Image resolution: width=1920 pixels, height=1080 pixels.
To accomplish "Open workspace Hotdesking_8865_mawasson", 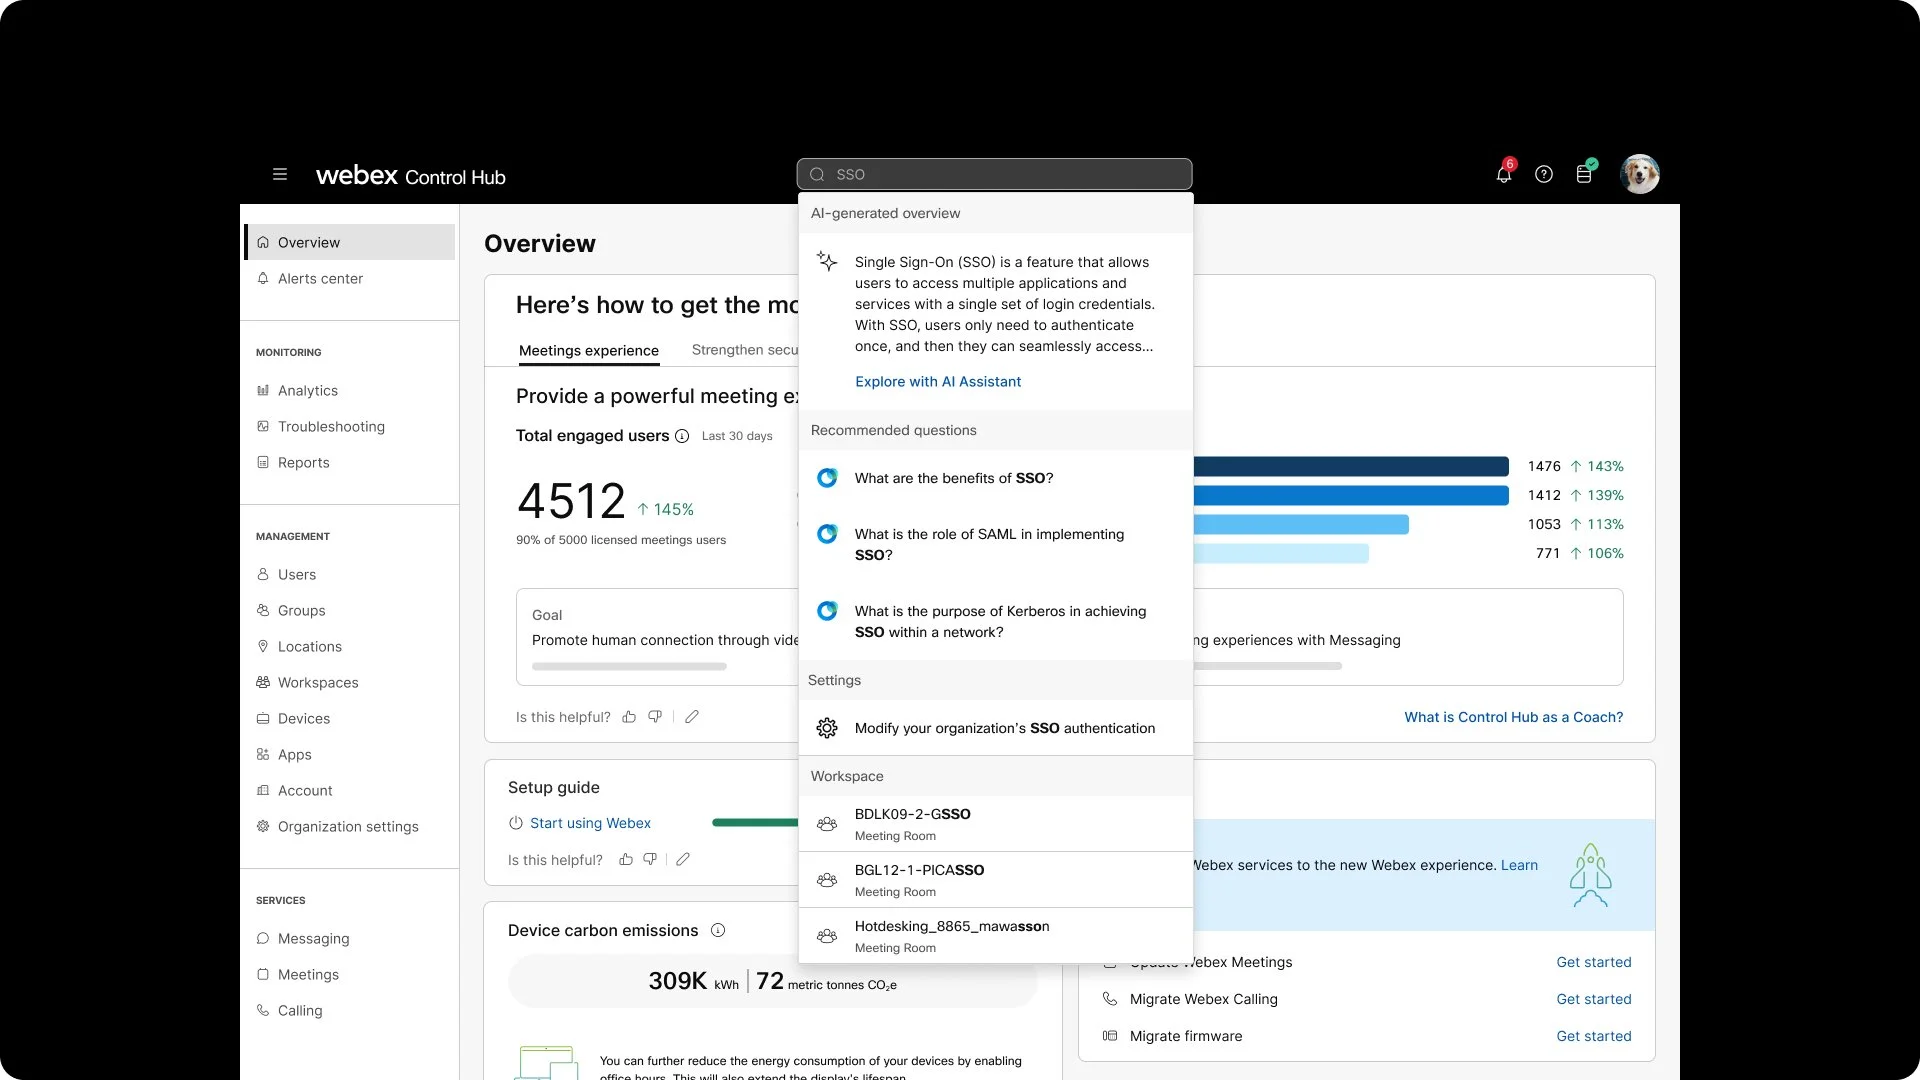I will [995, 936].
